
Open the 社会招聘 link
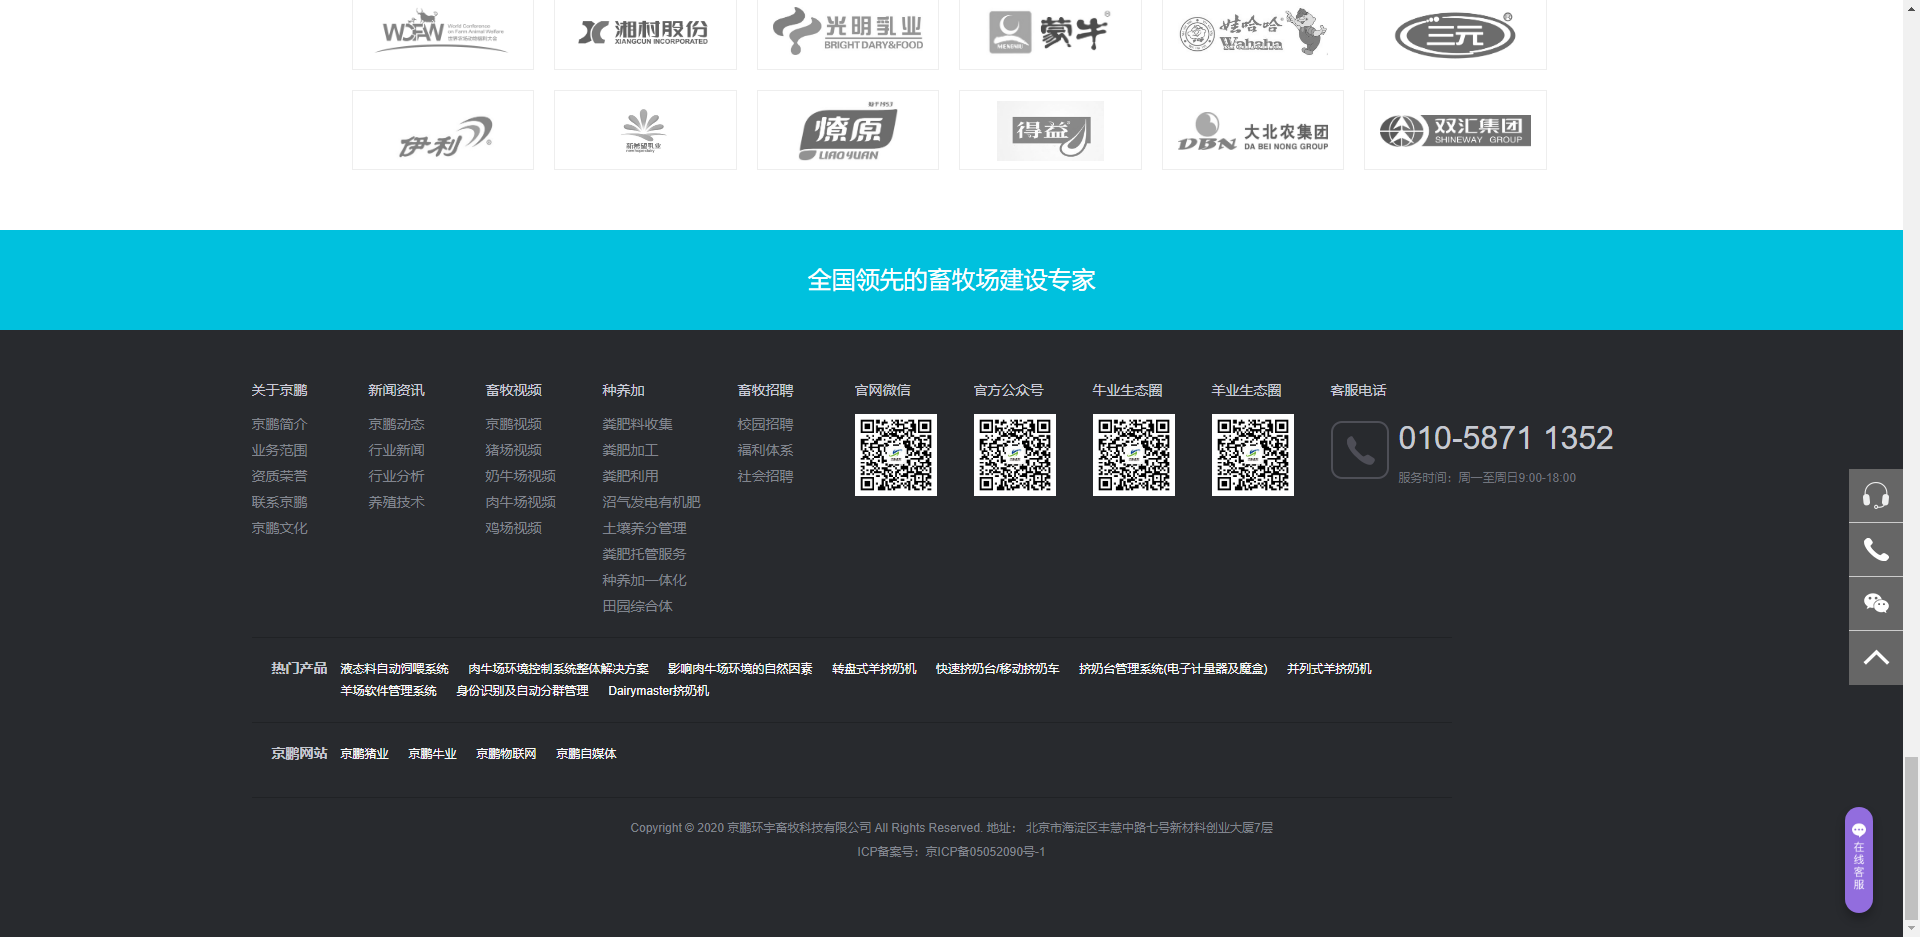[x=765, y=476]
